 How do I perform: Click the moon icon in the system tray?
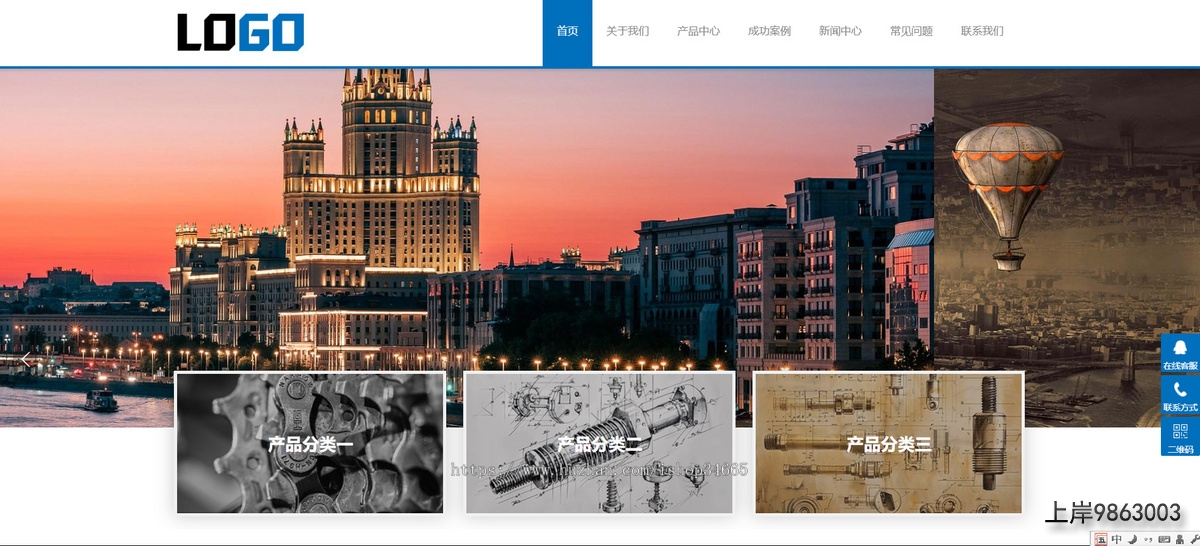point(1131,539)
